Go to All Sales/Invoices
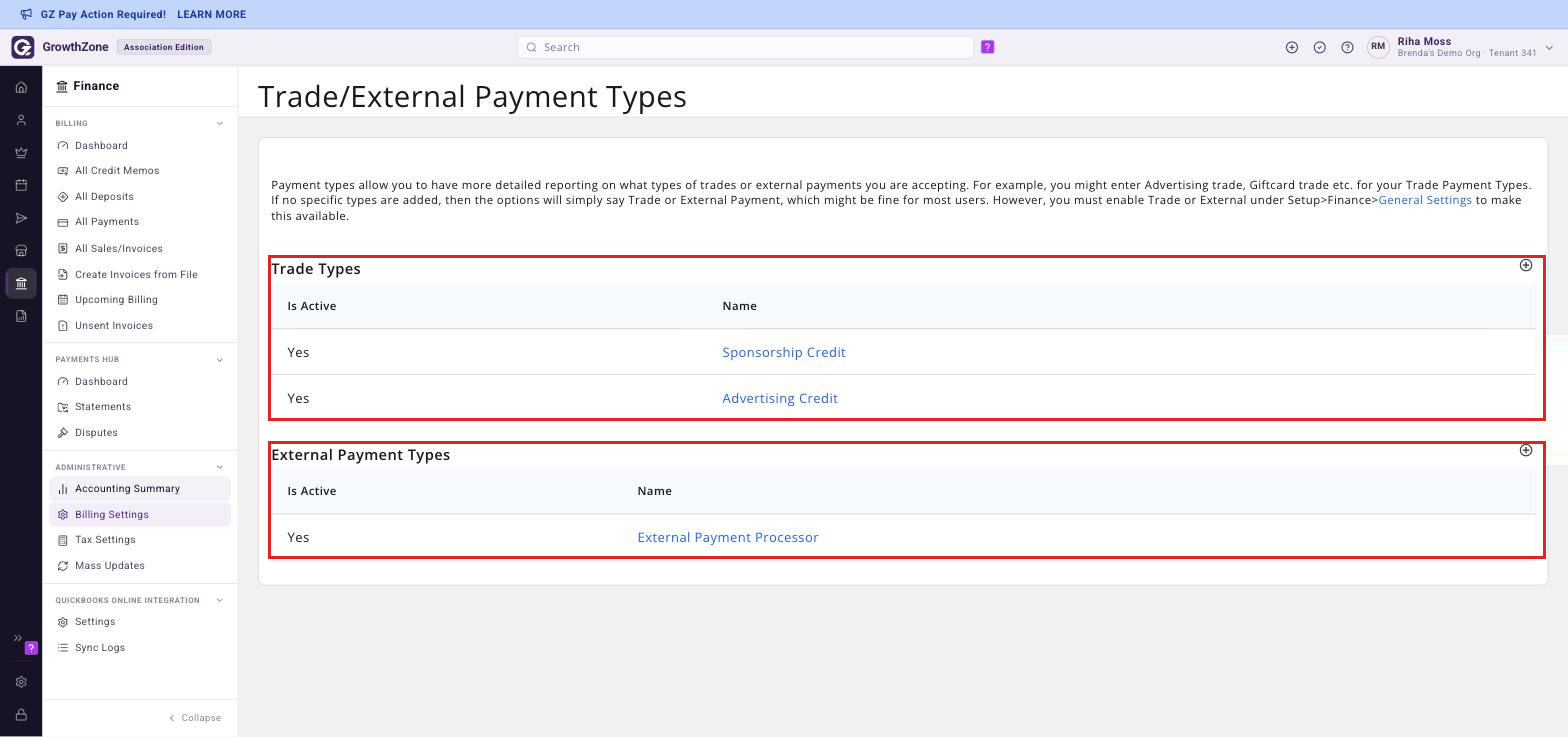 point(118,249)
